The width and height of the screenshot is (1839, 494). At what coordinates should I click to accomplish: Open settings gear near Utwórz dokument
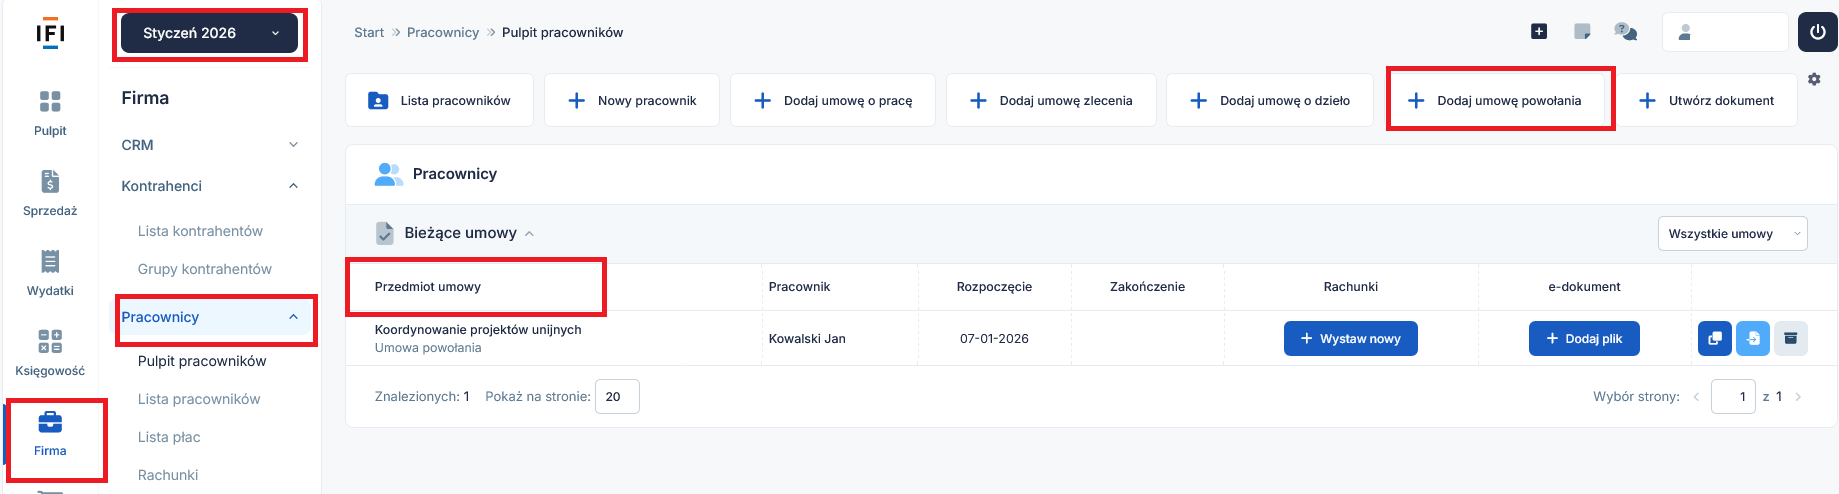1814,79
